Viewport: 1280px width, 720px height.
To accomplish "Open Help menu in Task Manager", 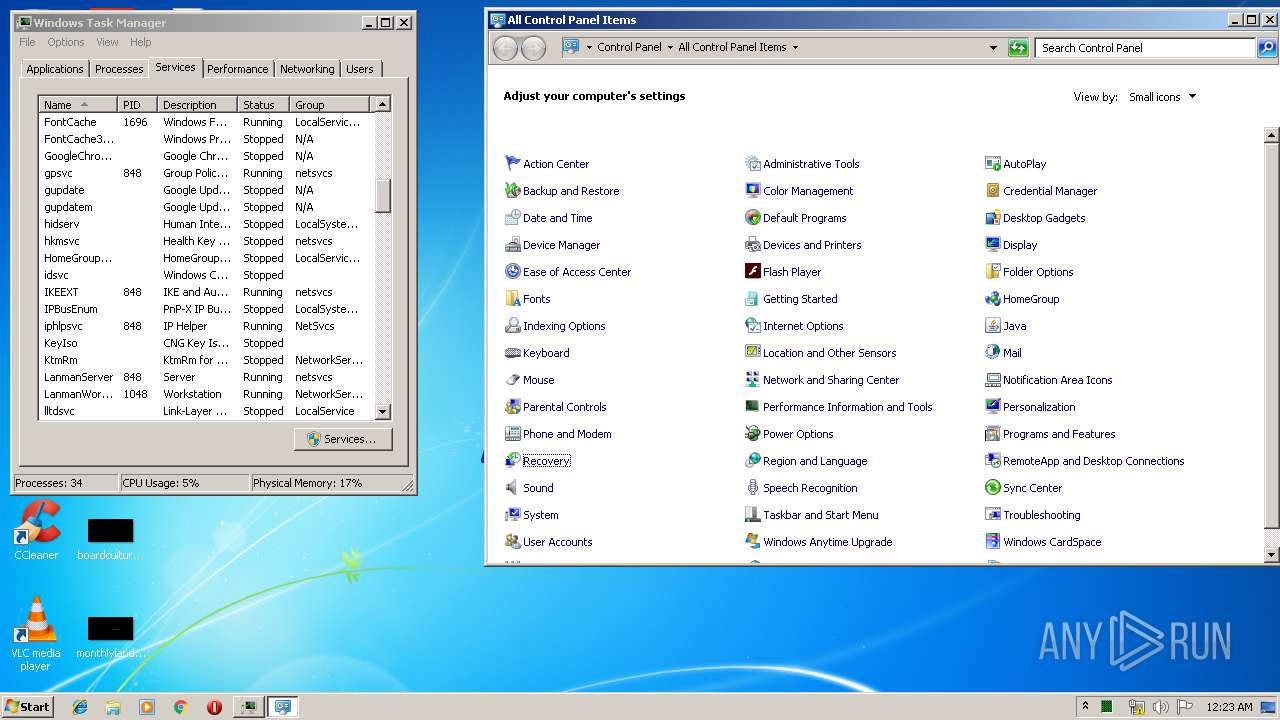I will tap(141, 42).
